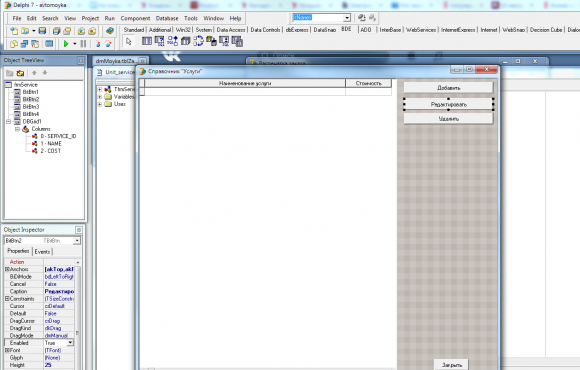Pick the first BDE component in palette

click(147, 41)
